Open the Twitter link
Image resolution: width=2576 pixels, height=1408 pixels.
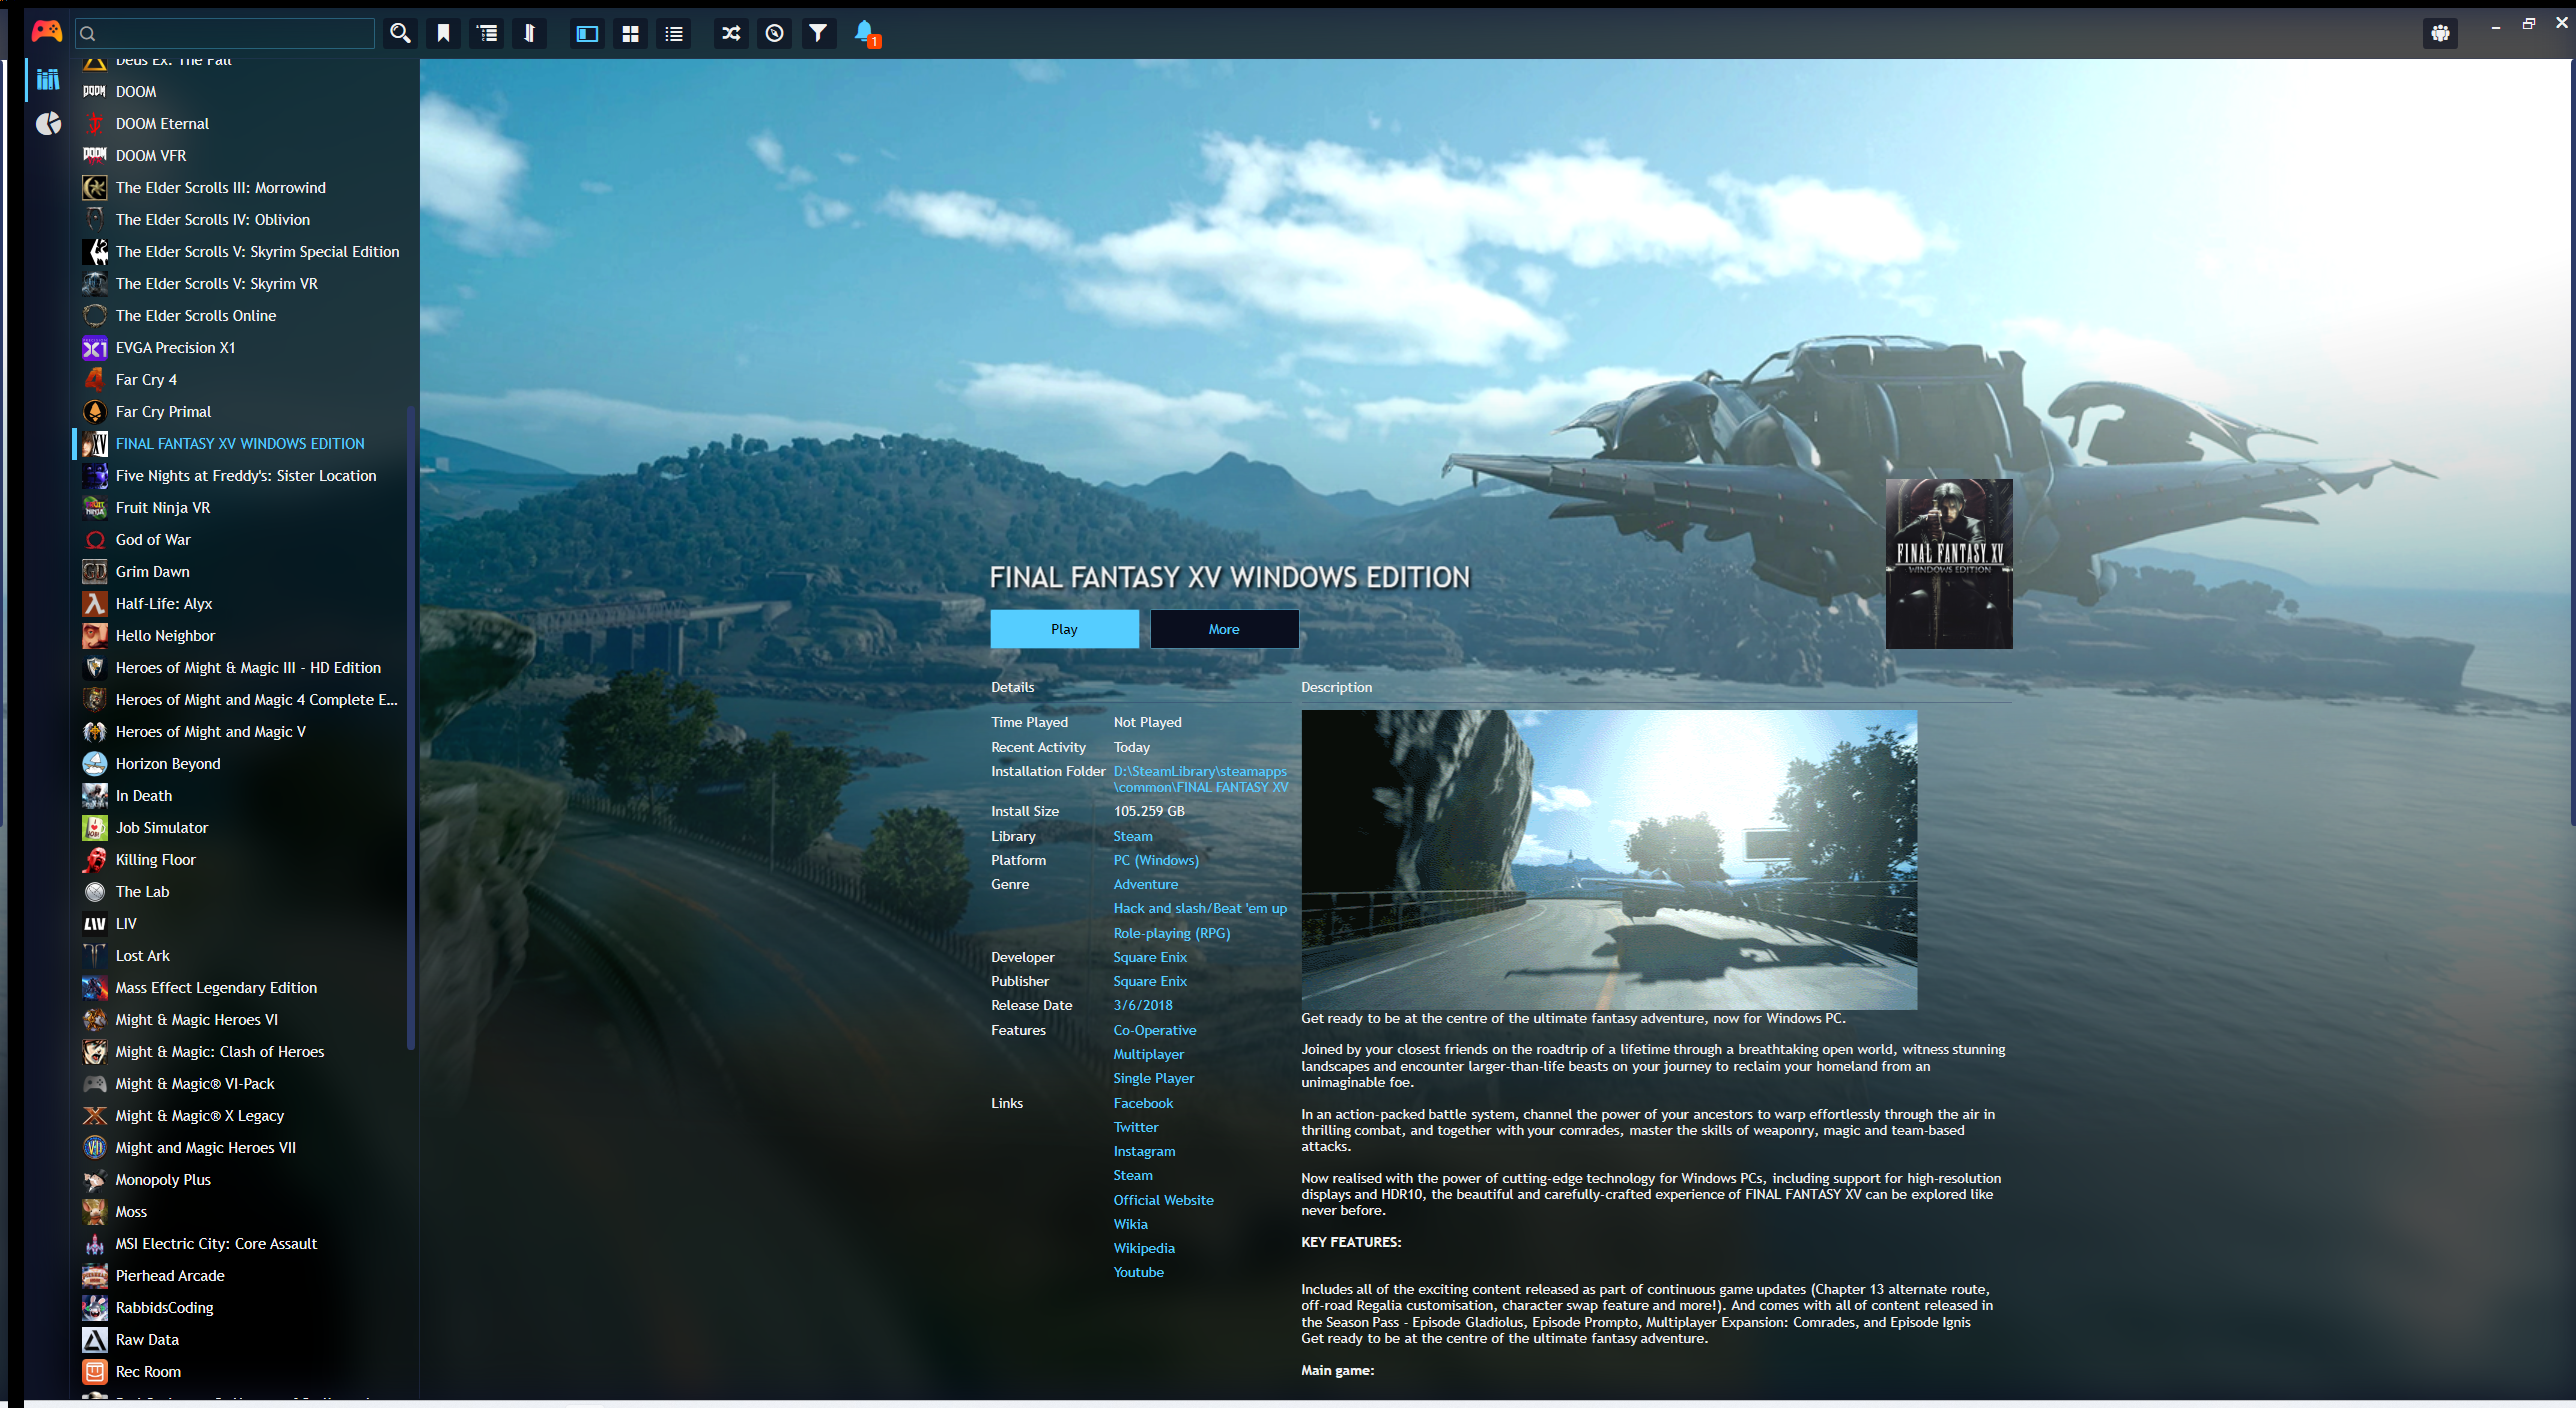(x=1135, y=1127)
